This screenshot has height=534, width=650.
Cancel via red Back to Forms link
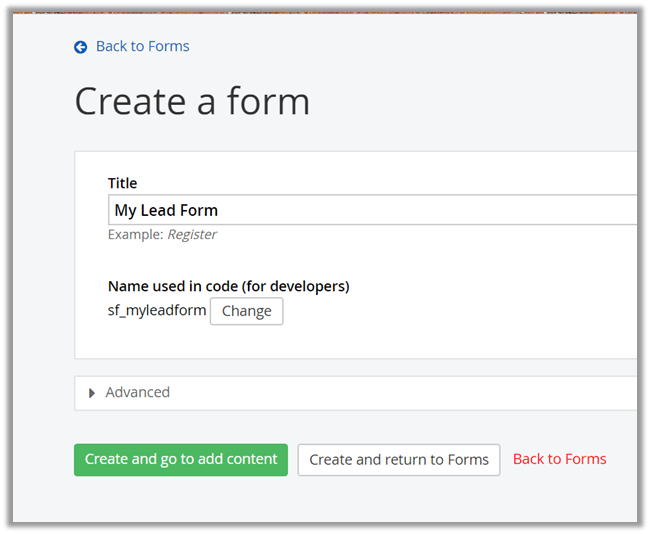click(559, 459)
